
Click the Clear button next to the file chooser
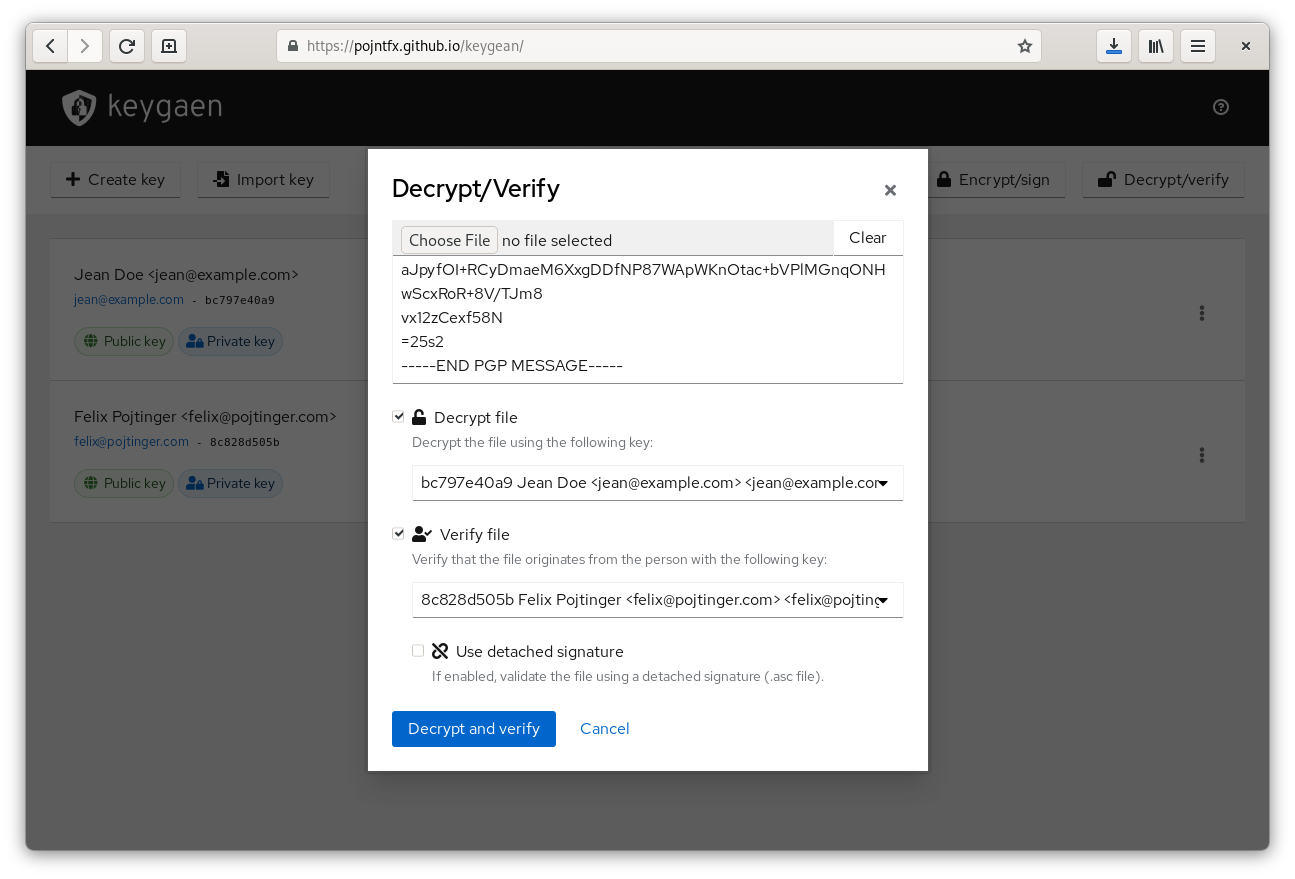868,238
